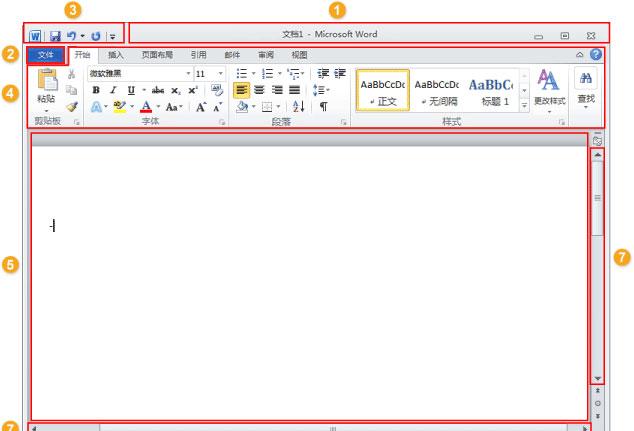This screenshot has height=431, width=634.
Task: Click the Increase Indent icon
Action: 340,73
